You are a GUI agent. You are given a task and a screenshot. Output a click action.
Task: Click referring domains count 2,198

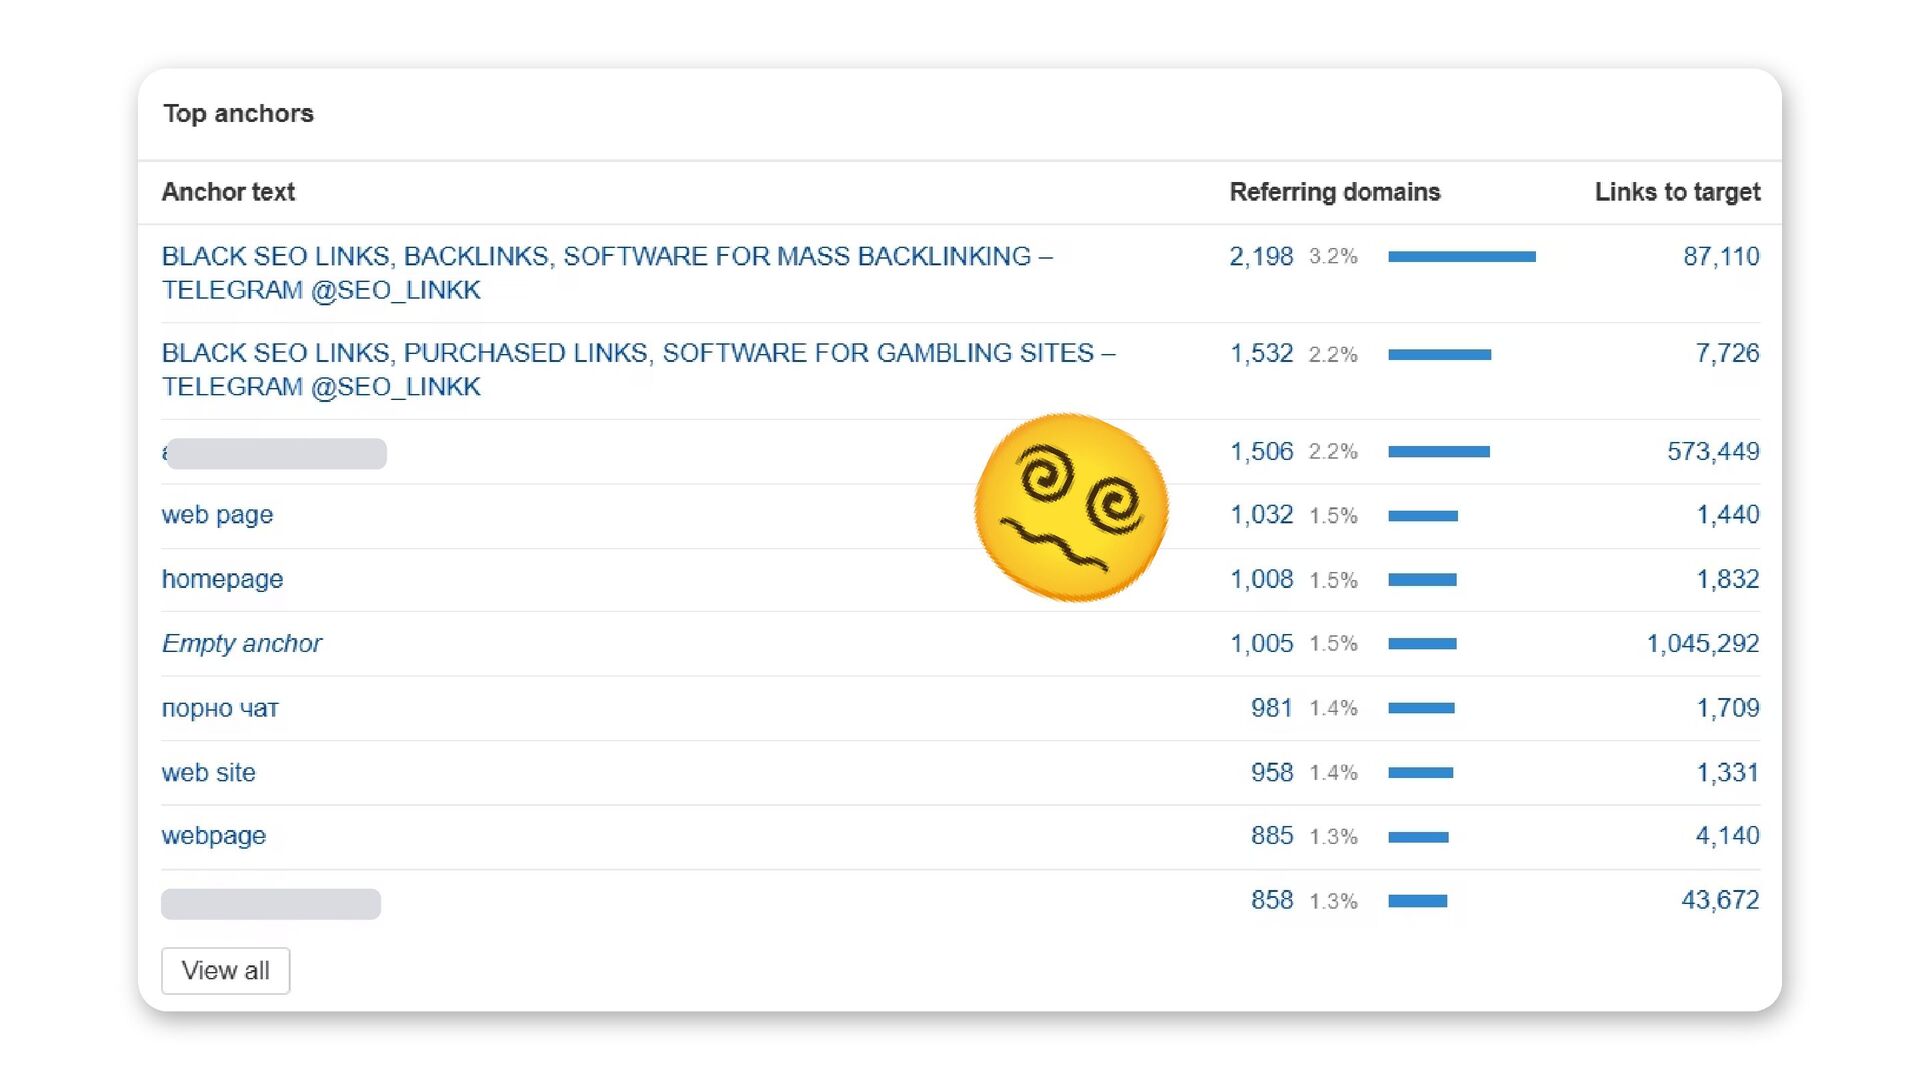pos(1261,257)
